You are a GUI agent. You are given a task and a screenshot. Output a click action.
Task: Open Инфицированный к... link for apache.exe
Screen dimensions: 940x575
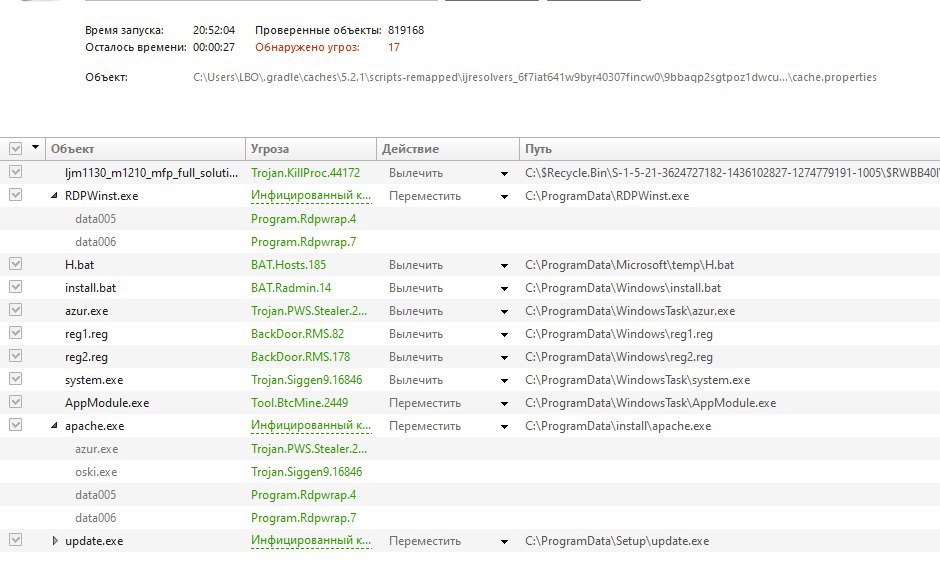311,426
